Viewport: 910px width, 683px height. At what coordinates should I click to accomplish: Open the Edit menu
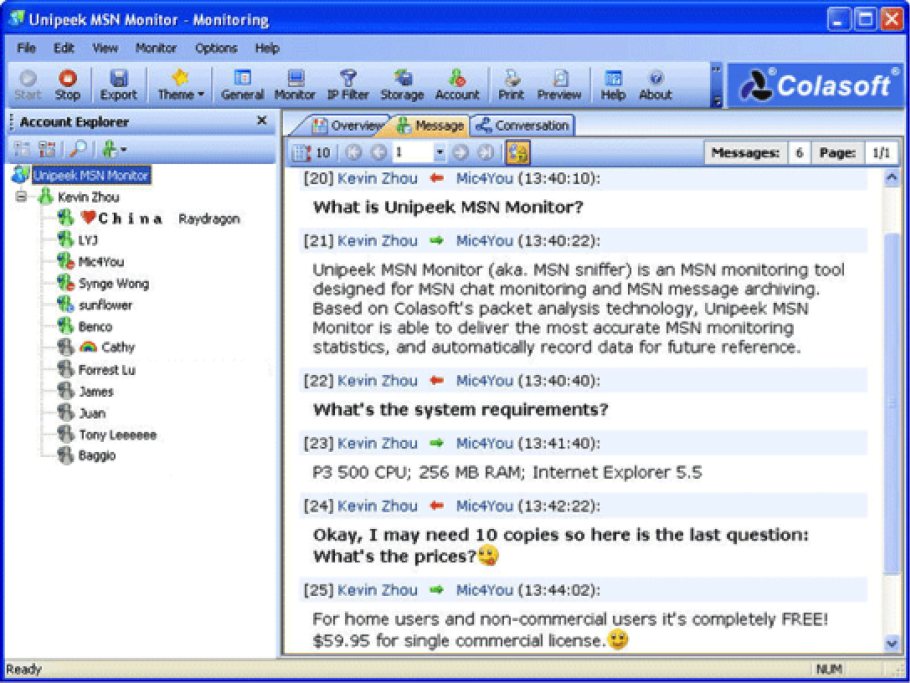pos(64,48)
